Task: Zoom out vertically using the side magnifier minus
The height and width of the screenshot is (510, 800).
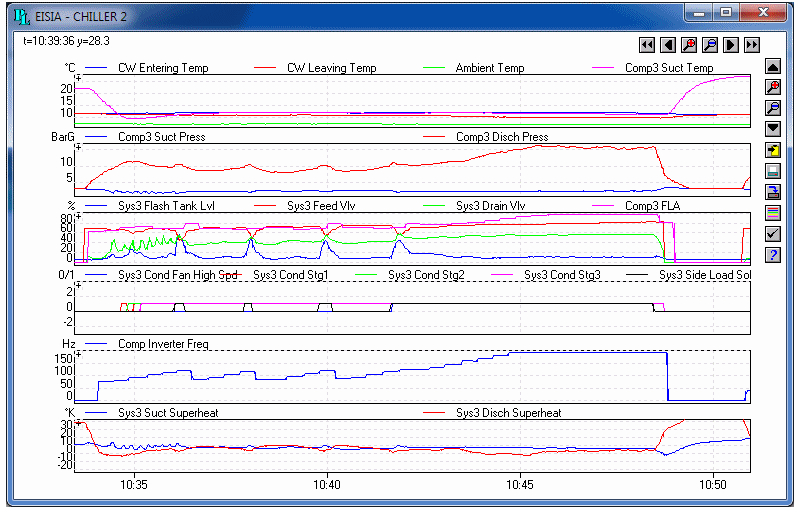Action: tap(773, 108)
